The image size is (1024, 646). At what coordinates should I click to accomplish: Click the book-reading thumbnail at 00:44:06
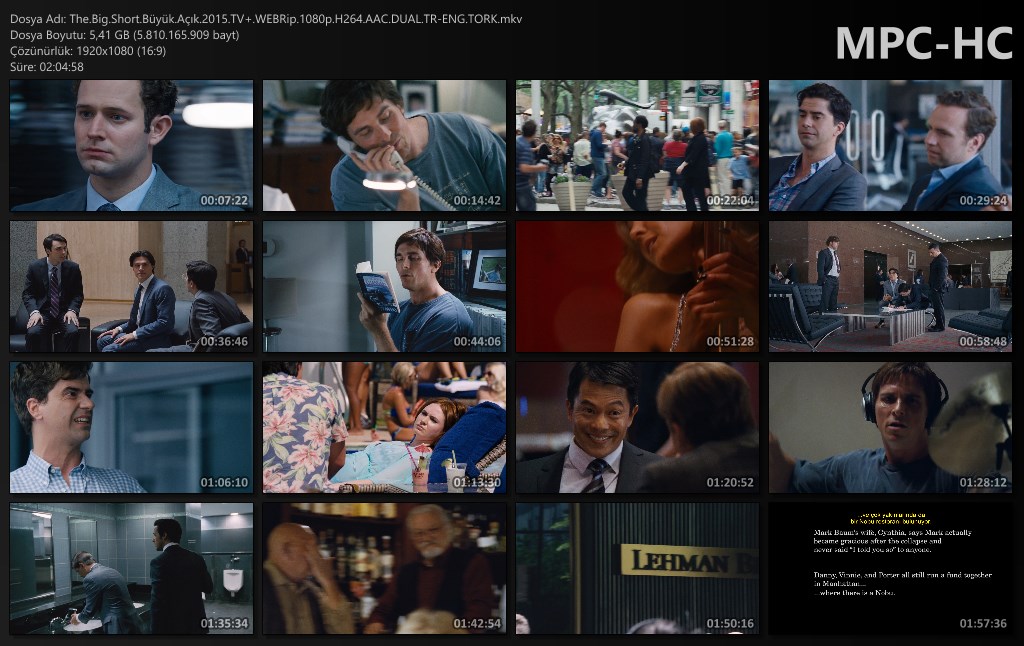384,287
